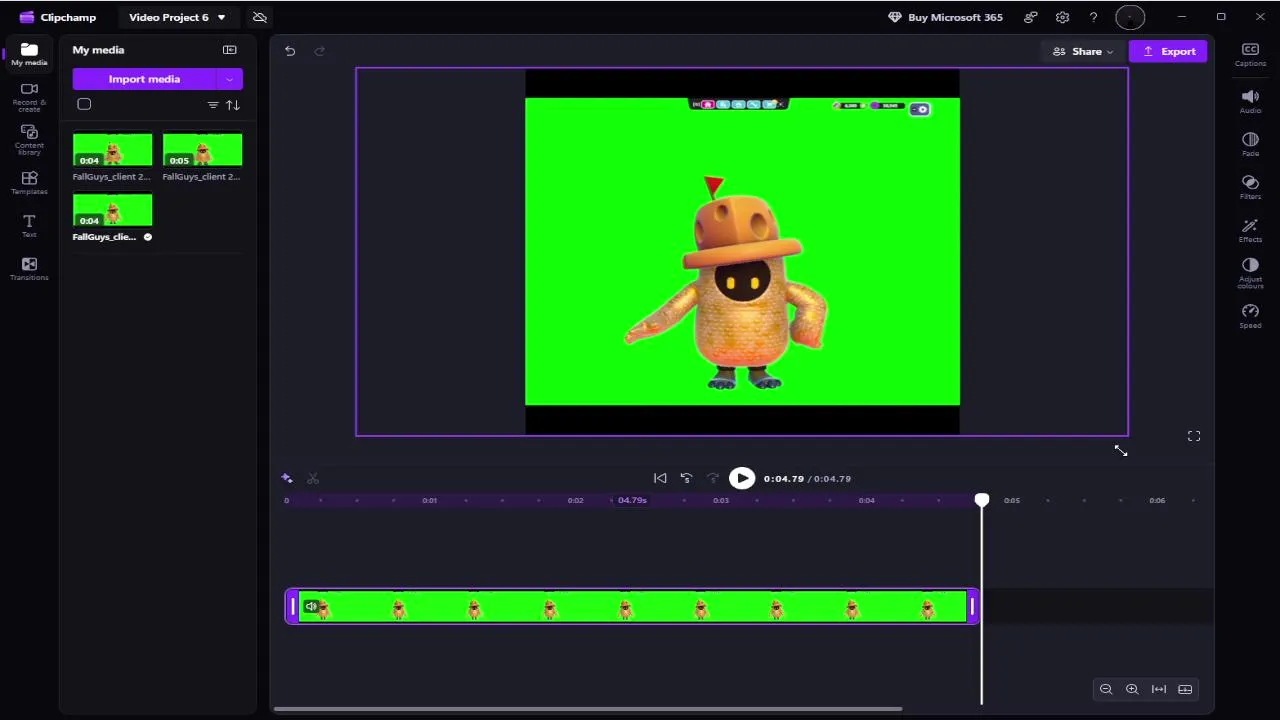The width and height of the screenshot is (1280, 720).
Task: Skip back to the start of the video
Action: (x=660, y=479)
